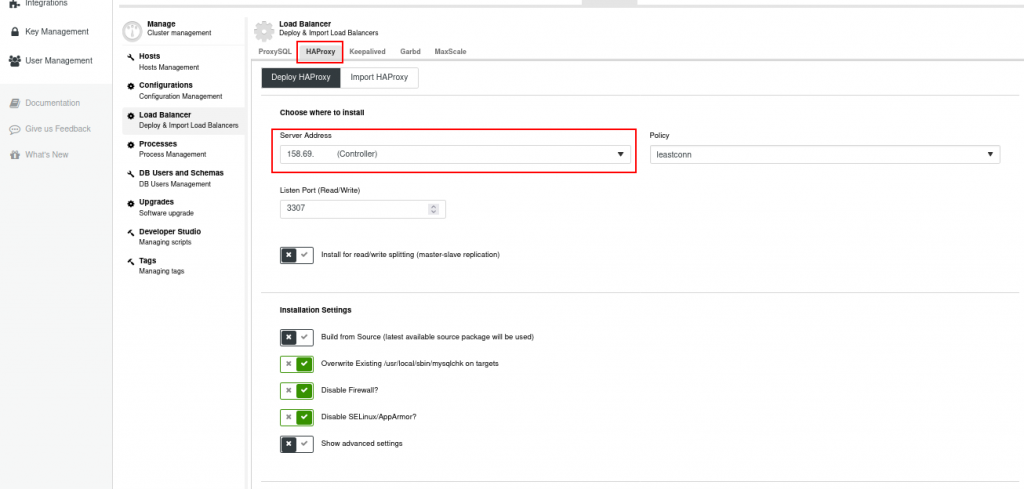Open the Policy leastconn dropdown
The image size is (1024, 489).
tap(825, 154)
